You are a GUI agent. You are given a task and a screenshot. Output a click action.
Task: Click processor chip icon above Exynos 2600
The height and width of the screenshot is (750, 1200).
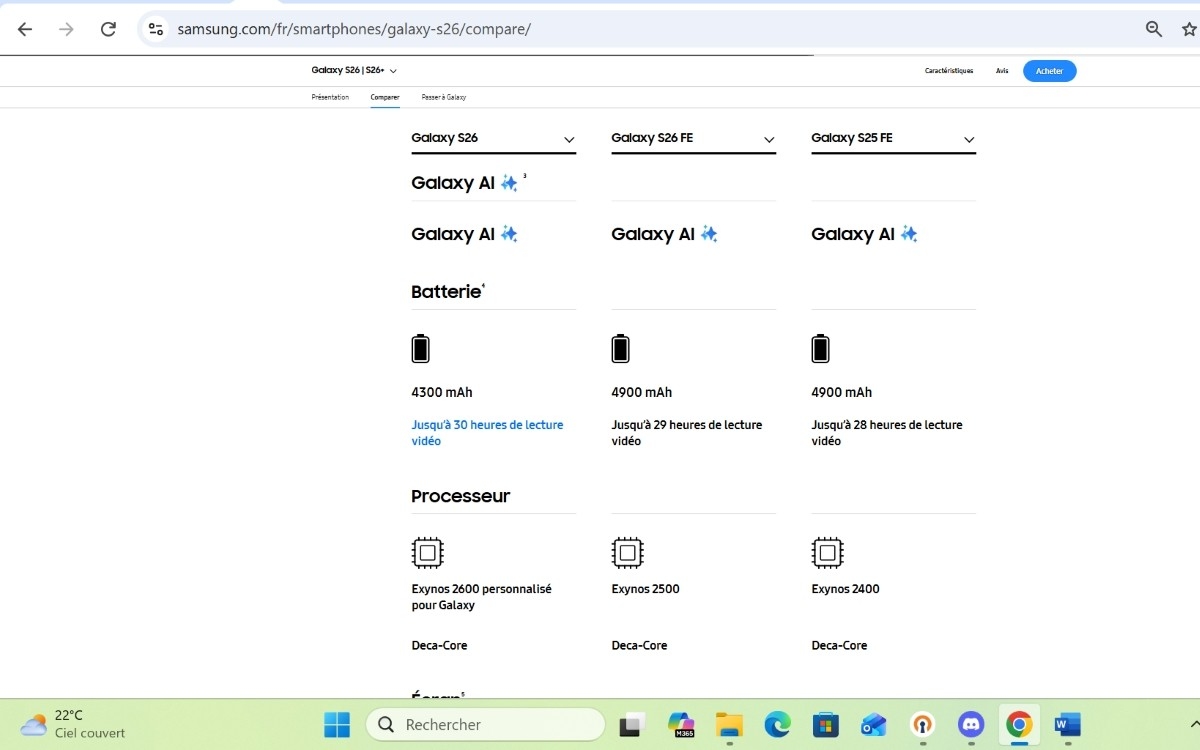427,552
